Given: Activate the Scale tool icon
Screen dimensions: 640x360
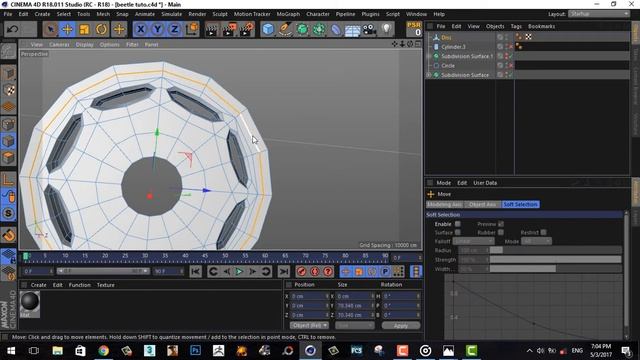Looking at the screenshot, I should pos(84,29).
